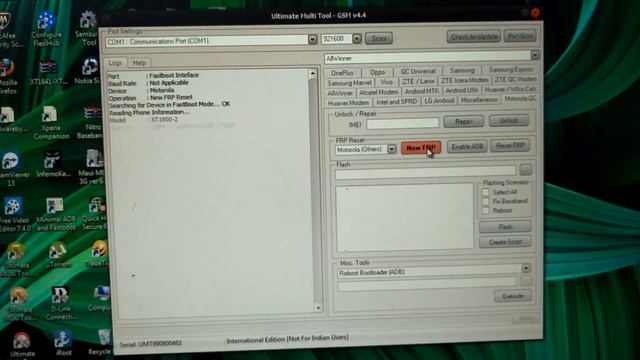Select the Oppo tab

click(x=378, y=72)
